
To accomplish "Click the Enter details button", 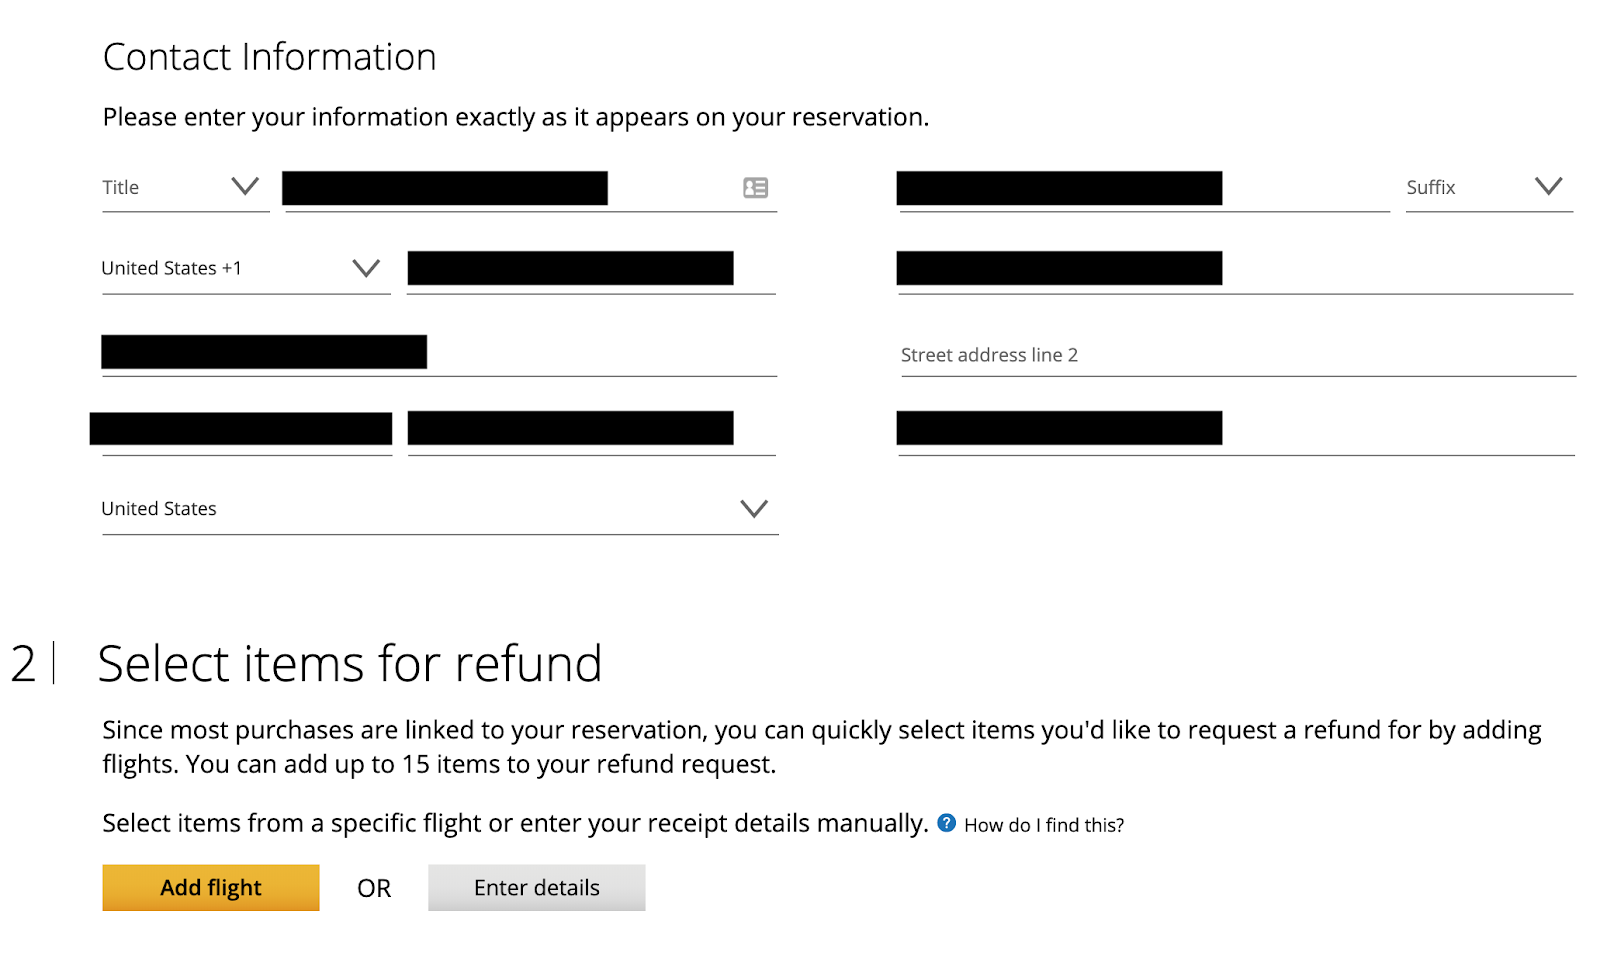I will click(536, 888).
